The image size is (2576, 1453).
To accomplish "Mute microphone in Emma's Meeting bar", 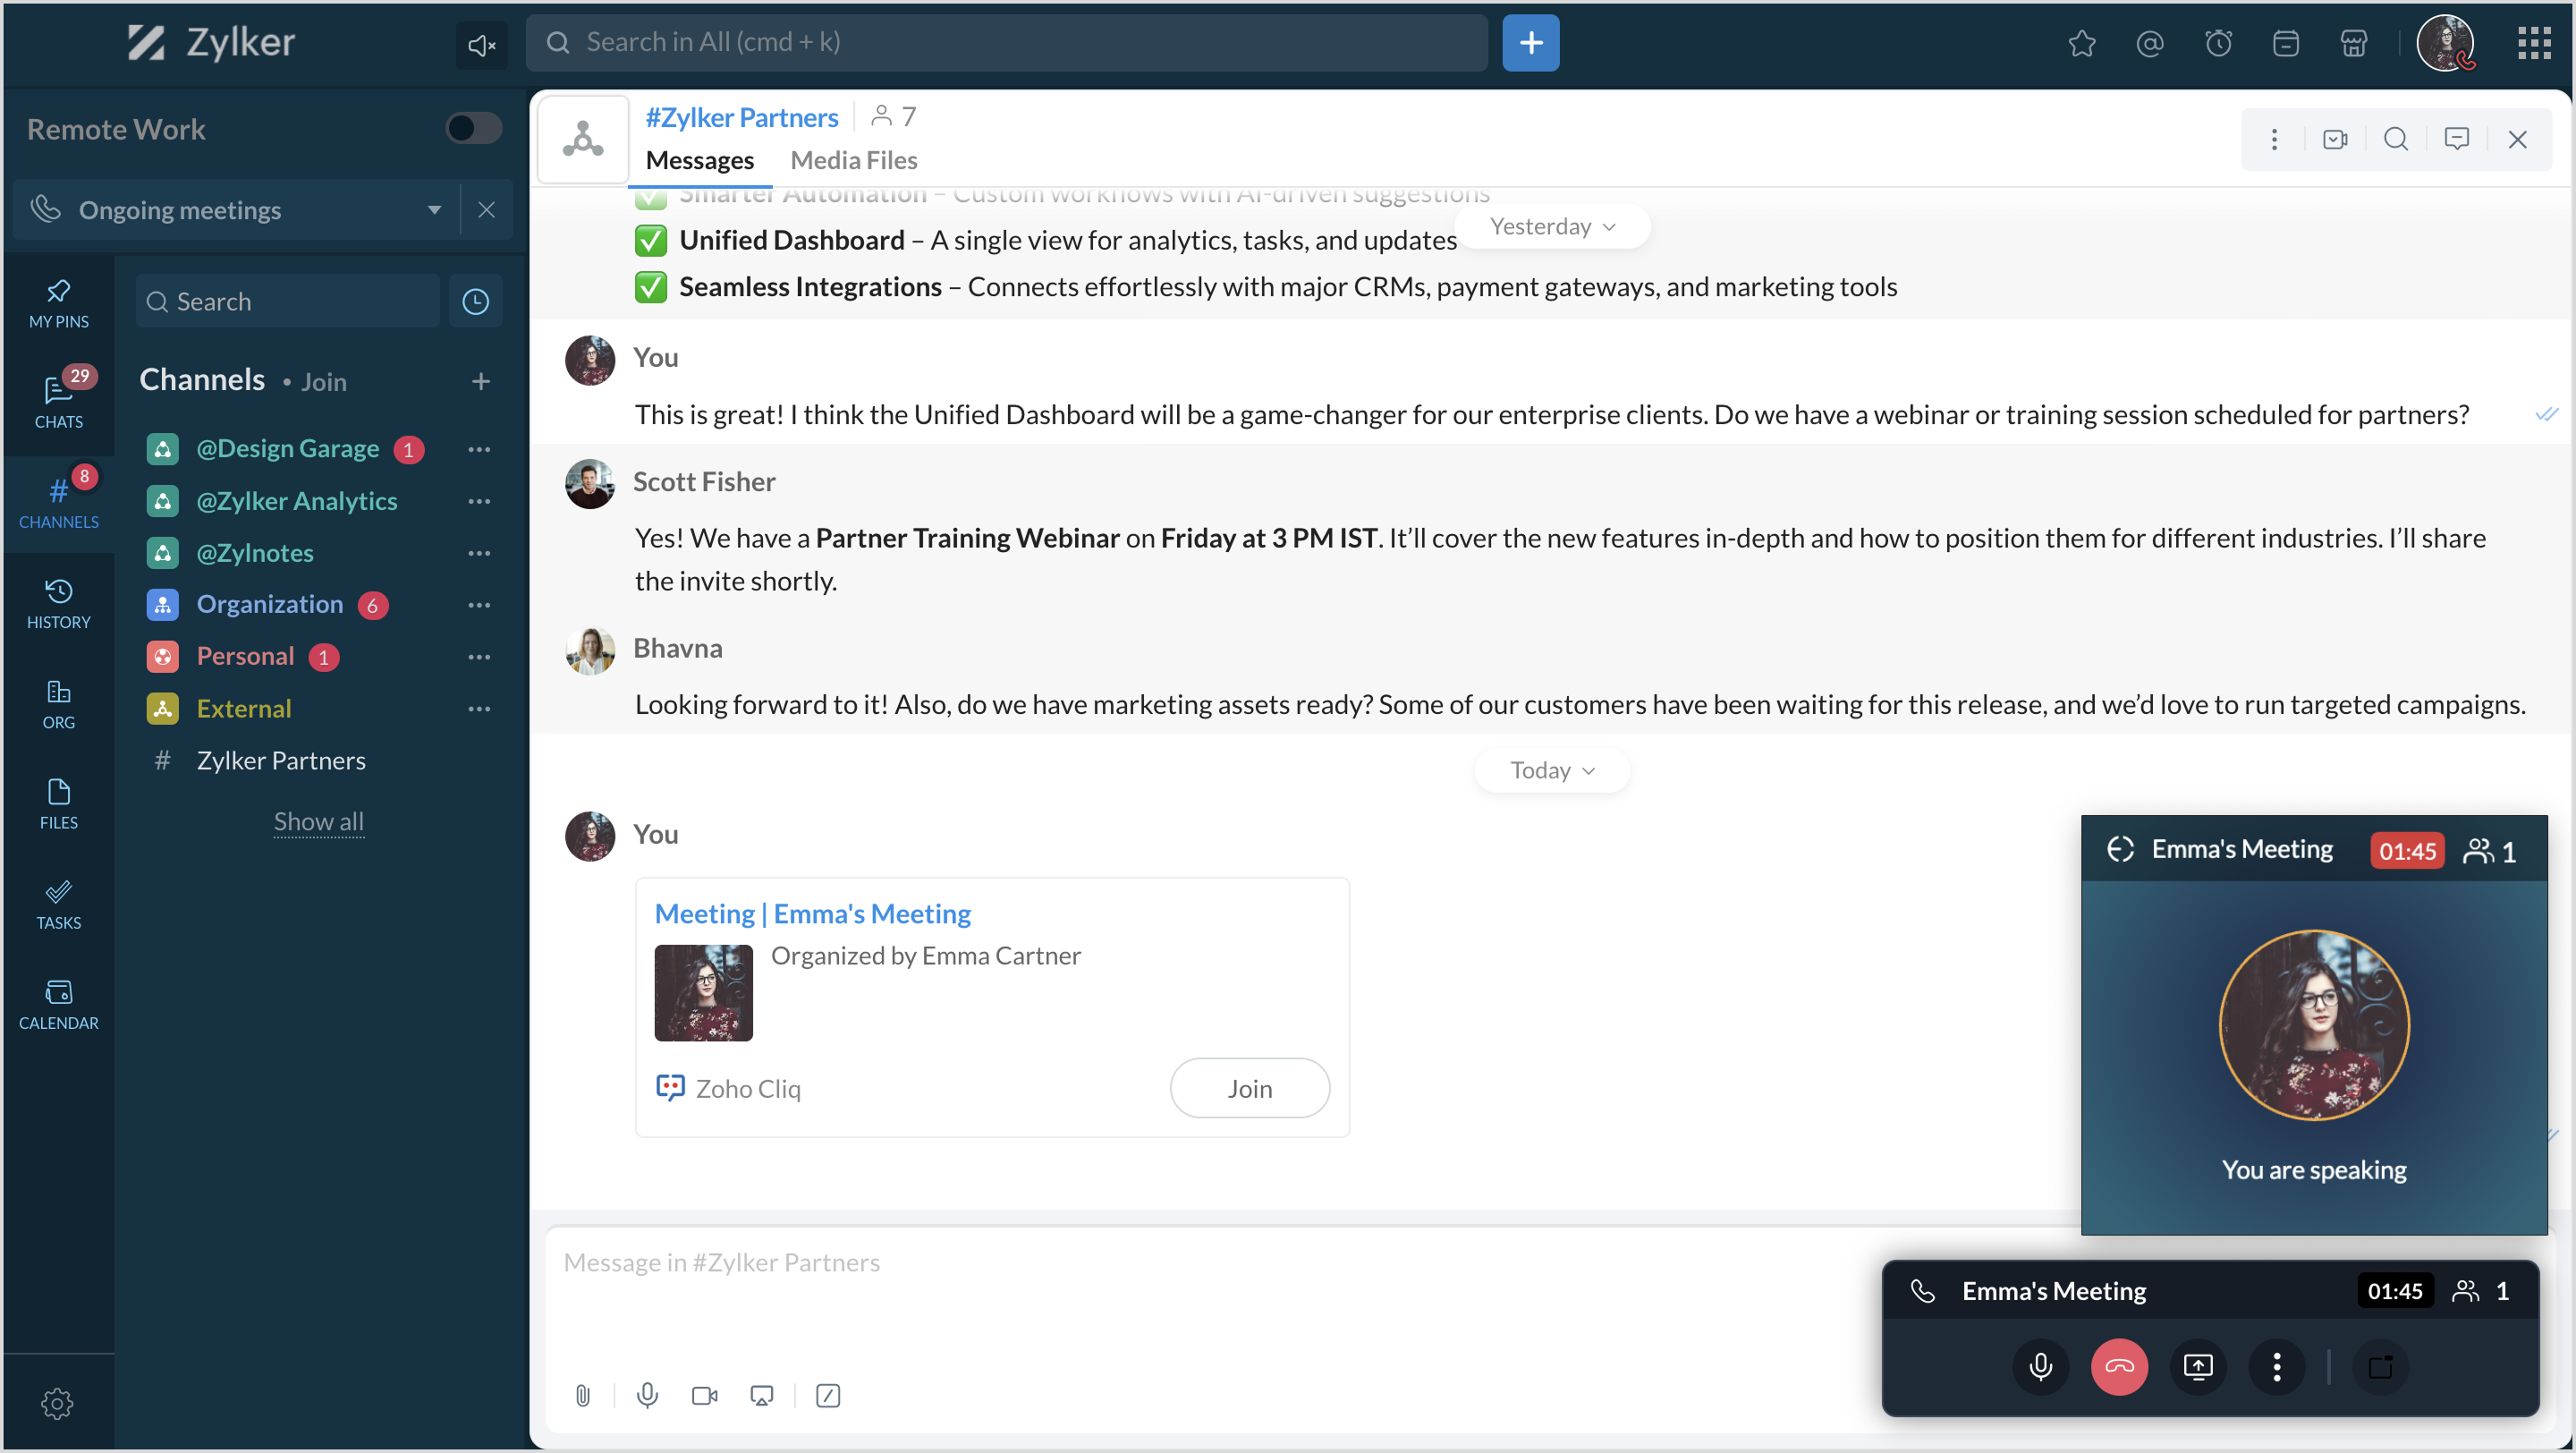I will click(x=2040, y=1366).
